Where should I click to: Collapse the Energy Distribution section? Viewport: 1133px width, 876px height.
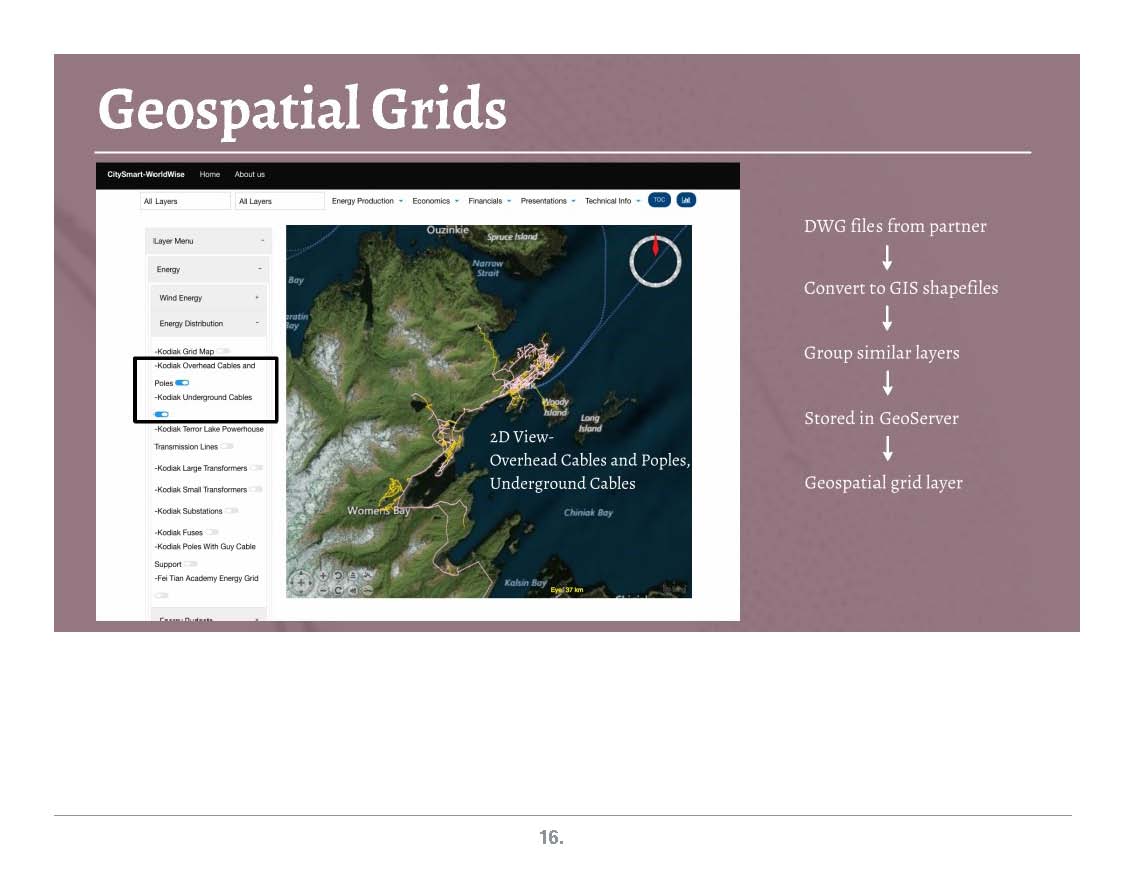pyautogui.click(x=208, y=324)
